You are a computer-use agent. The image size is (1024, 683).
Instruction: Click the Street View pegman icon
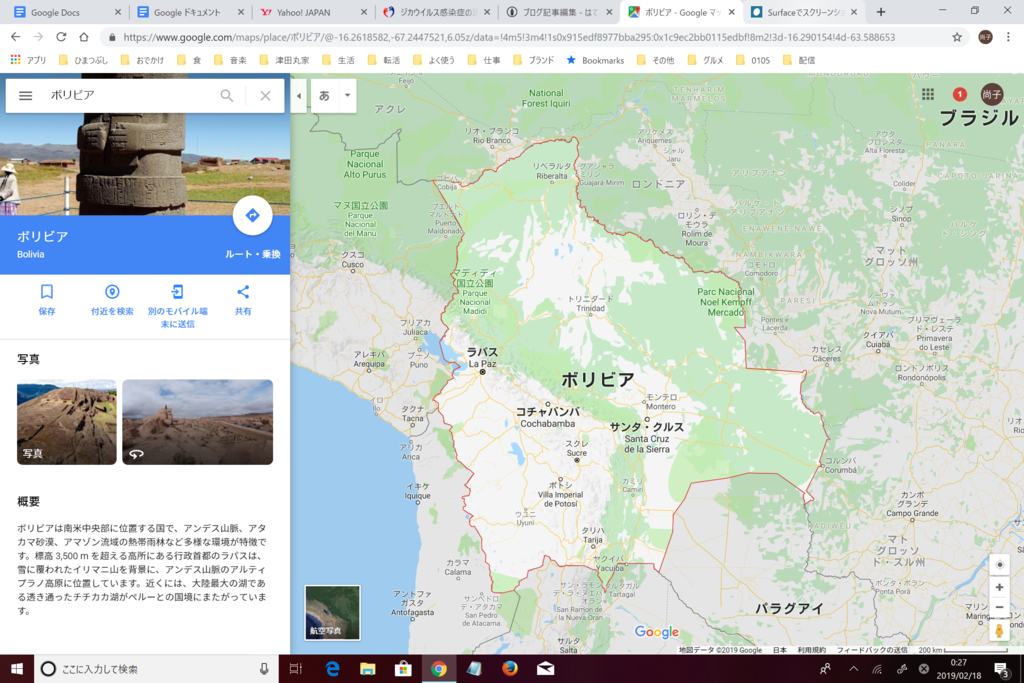pyautogui.click(x=999, y=630)
